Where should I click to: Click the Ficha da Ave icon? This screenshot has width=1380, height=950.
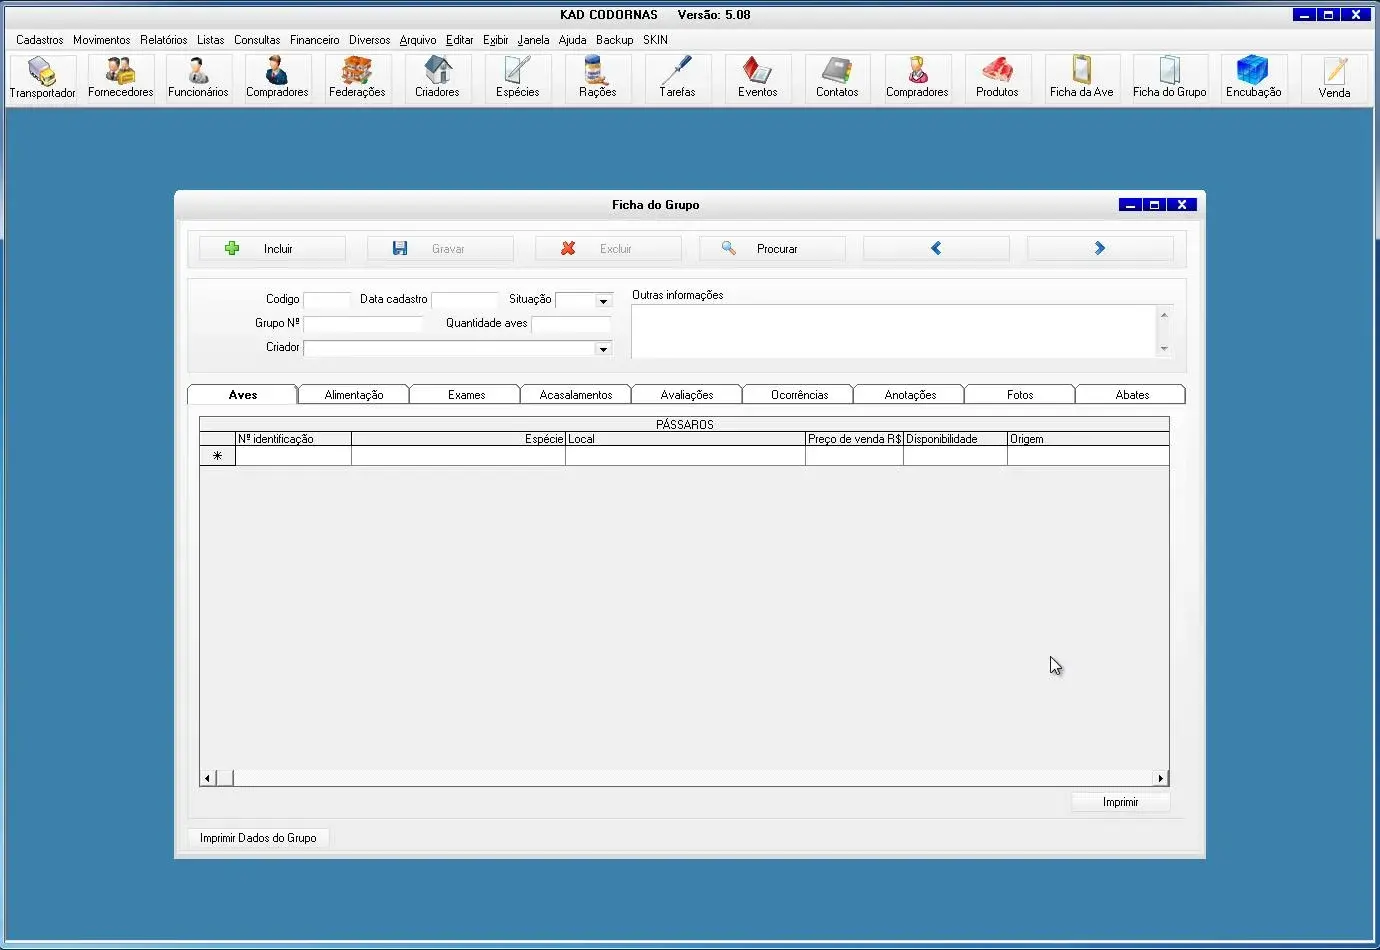pyautogui.click(x=1081, y=78)
